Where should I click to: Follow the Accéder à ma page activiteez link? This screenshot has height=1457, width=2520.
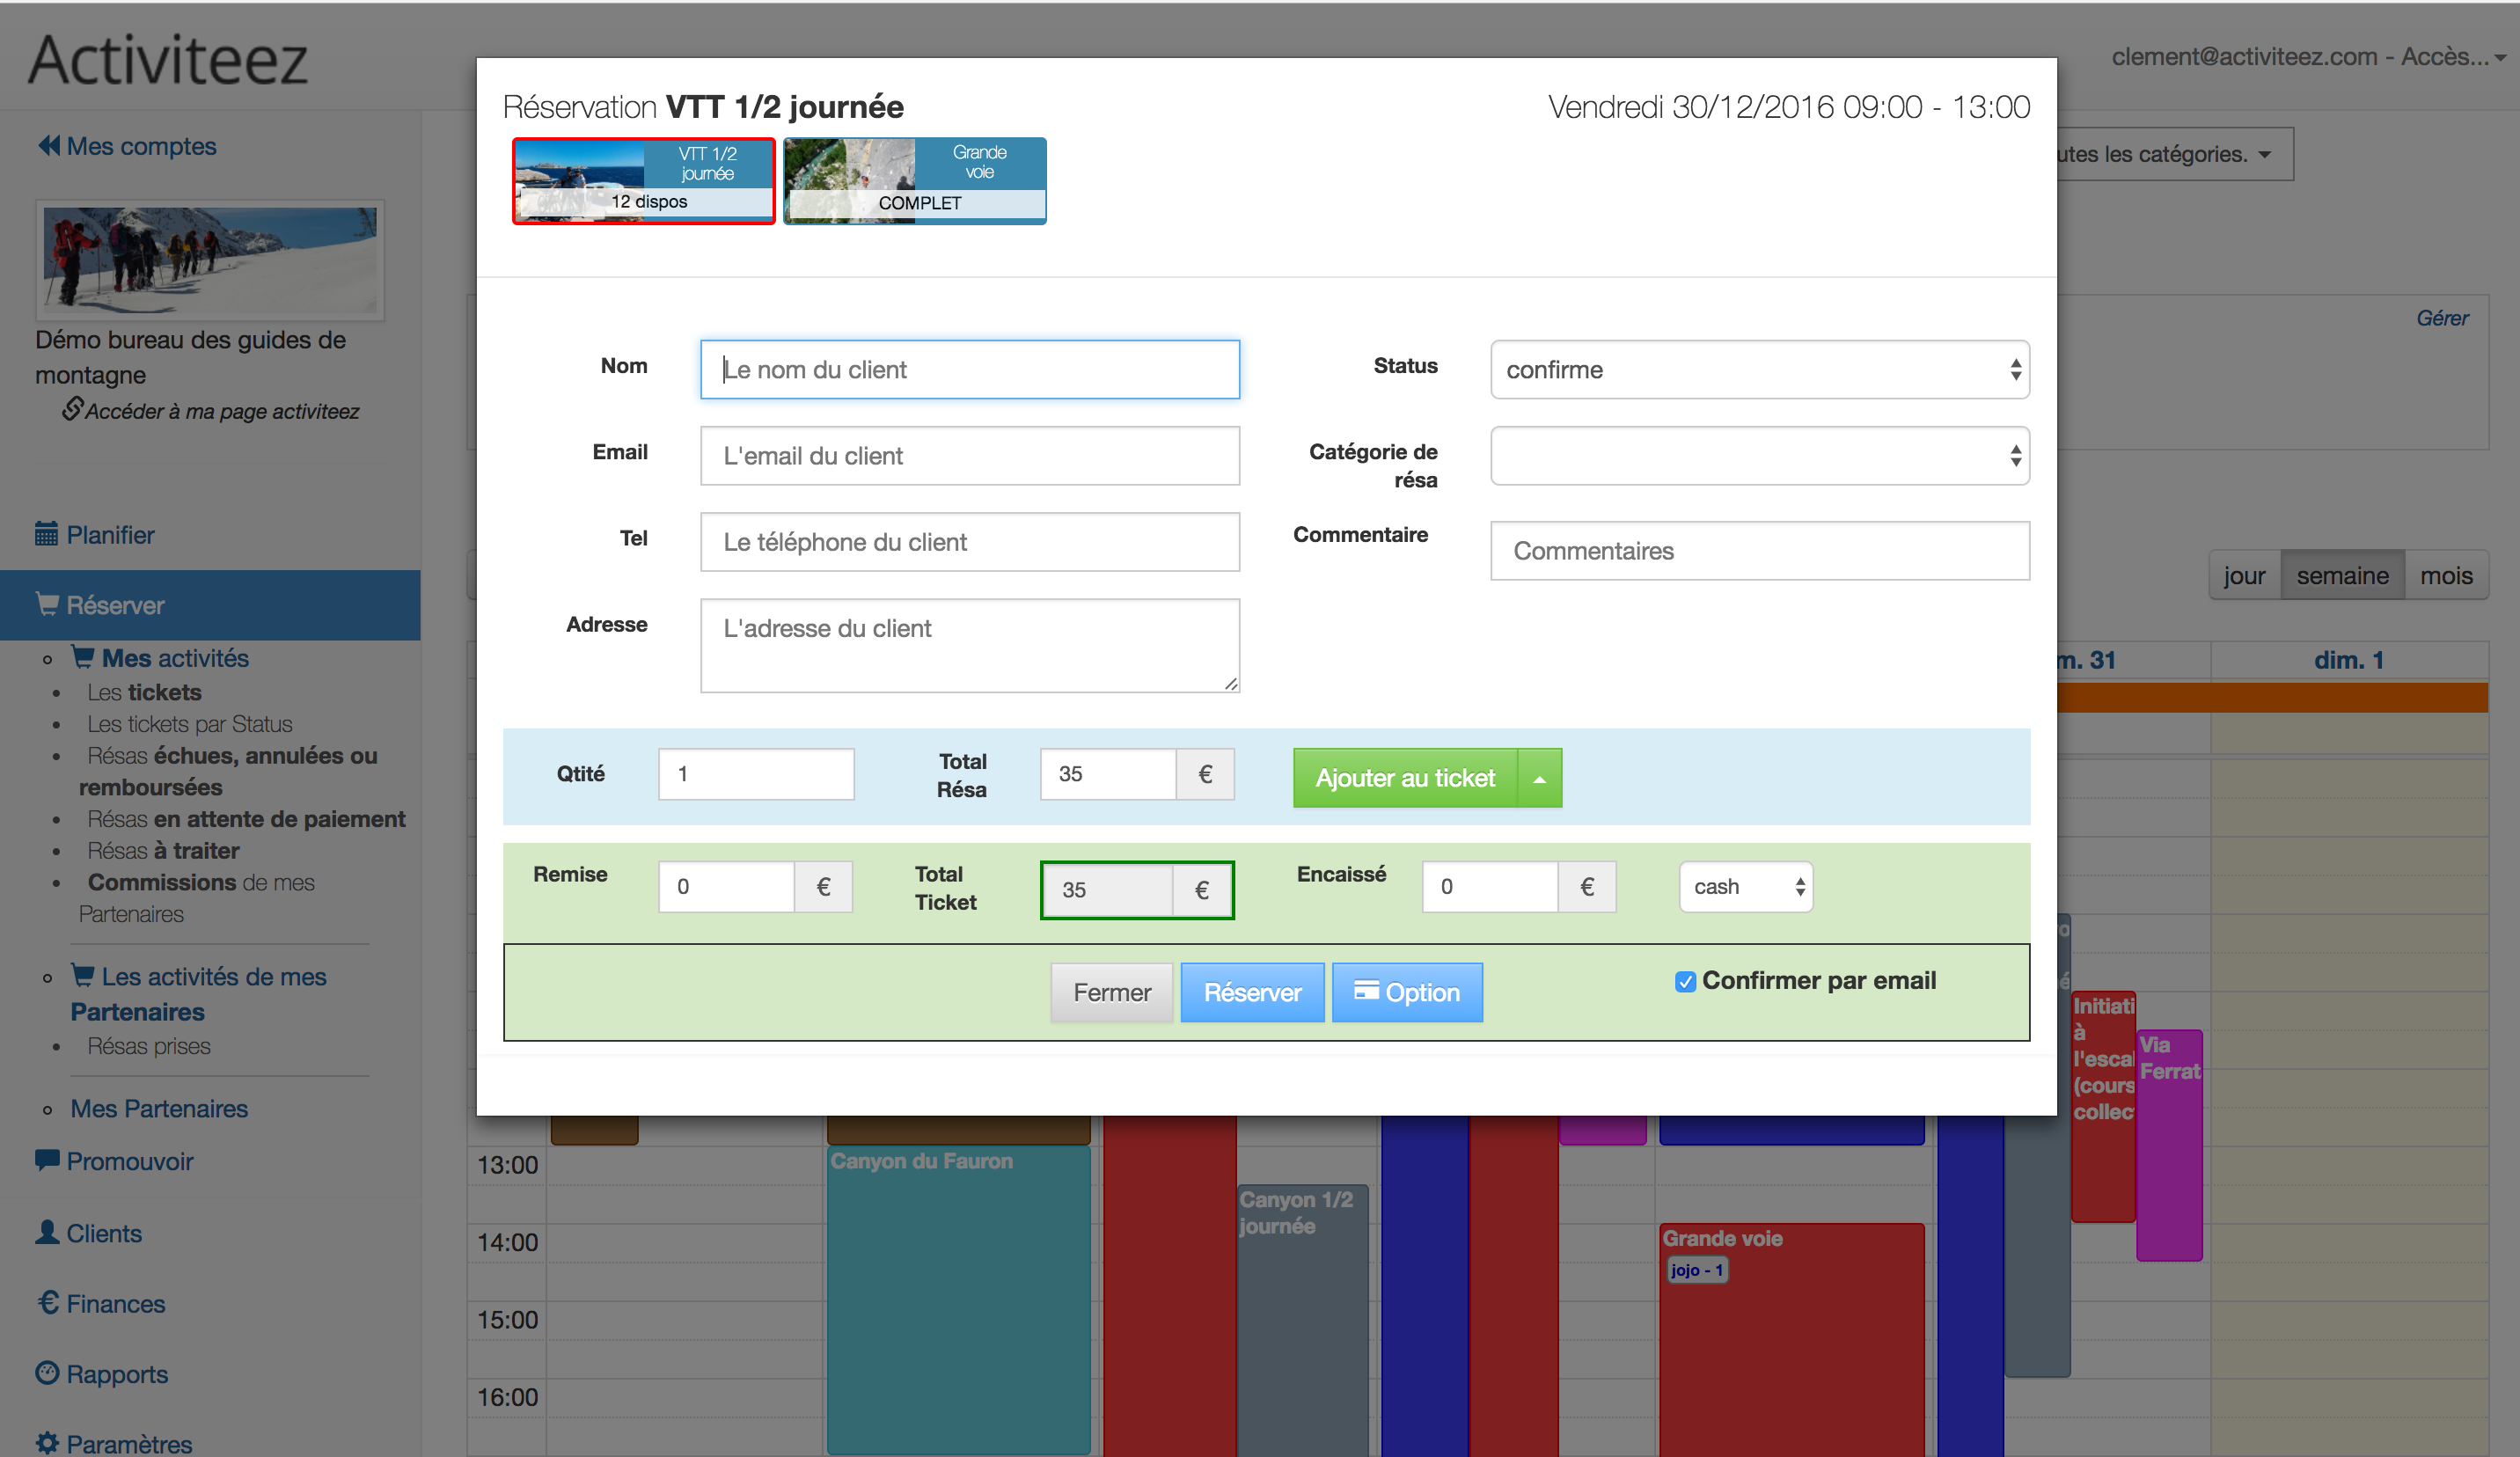point(222,411)
